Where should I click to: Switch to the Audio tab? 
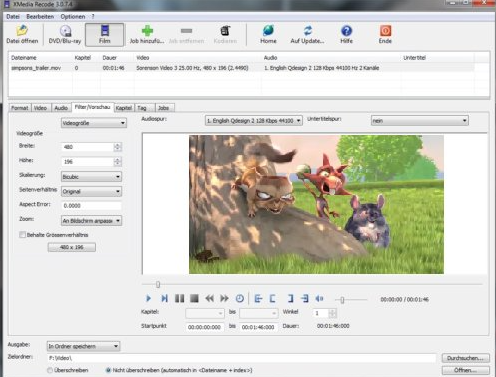click(61, 108)
